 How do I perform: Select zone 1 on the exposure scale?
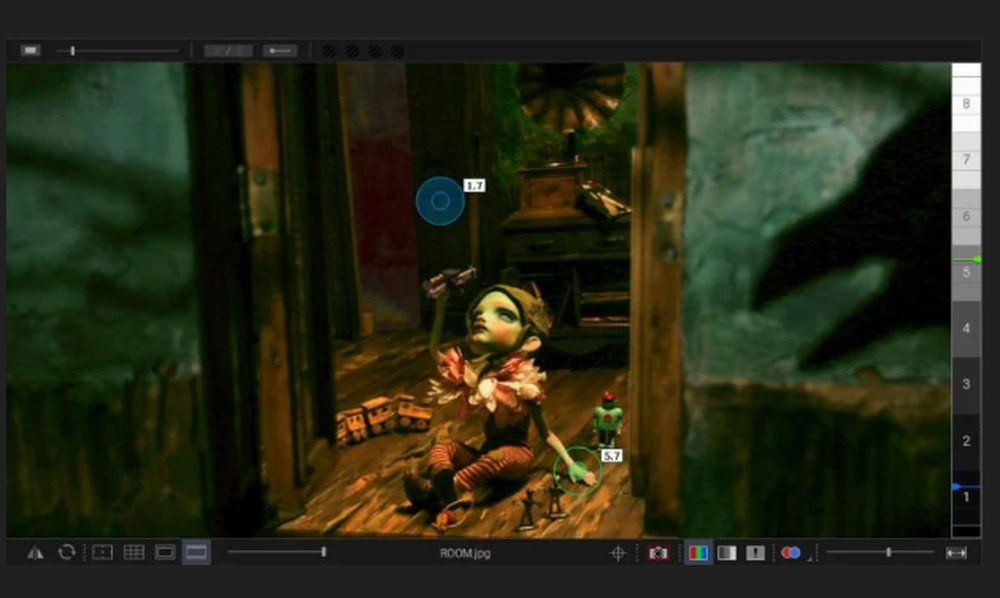[966, 497]
